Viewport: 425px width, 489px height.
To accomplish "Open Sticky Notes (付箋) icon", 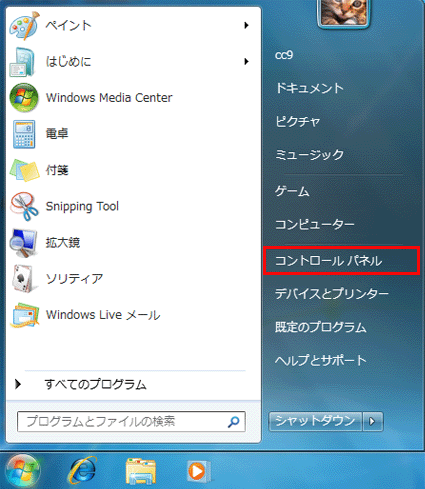I will pos(25,170).
